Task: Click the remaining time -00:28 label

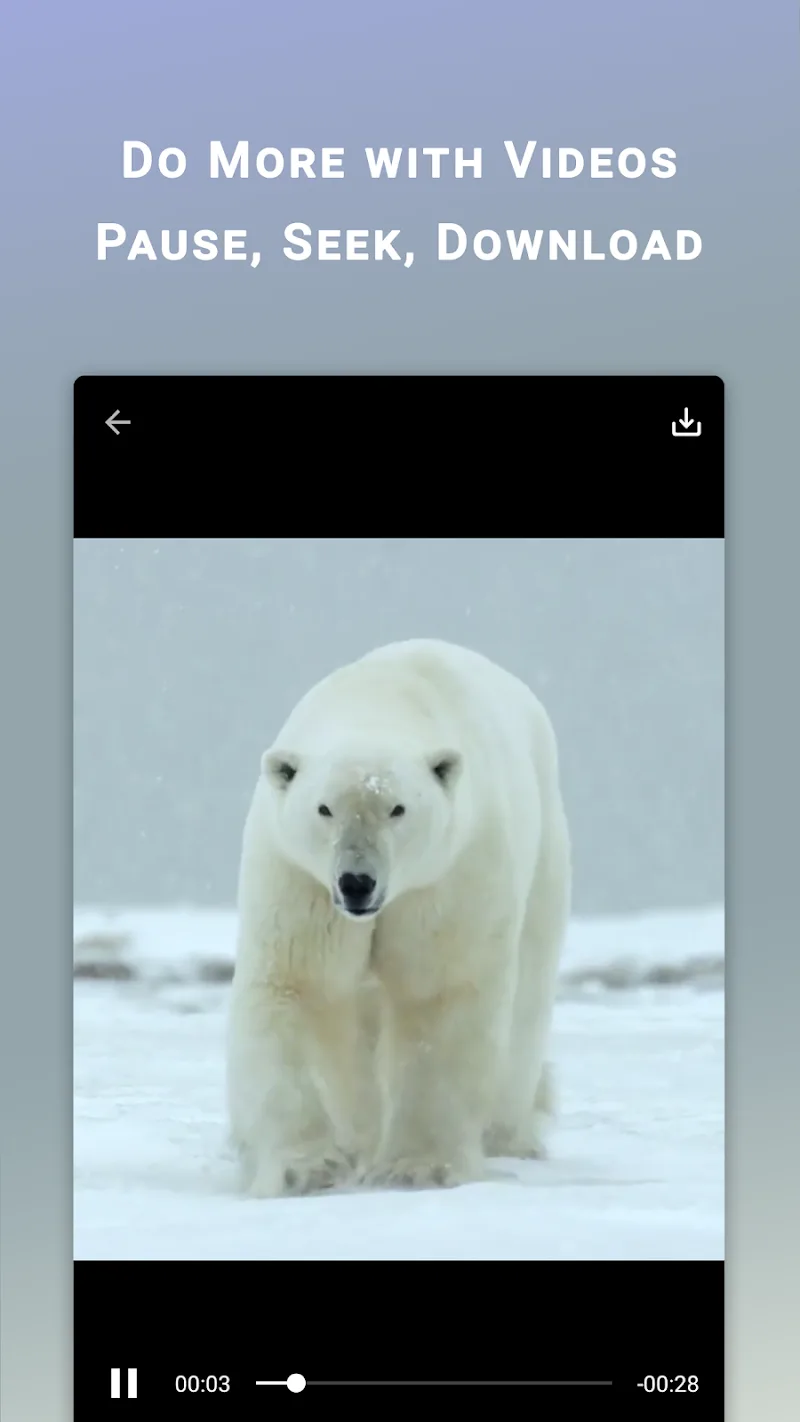Action: [667, 1384]
